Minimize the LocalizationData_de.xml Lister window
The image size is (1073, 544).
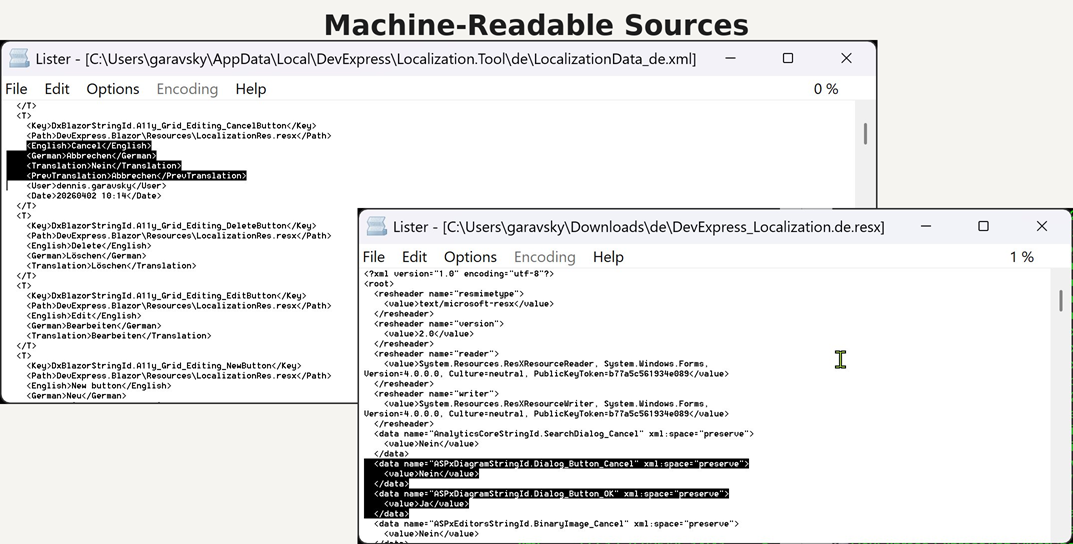click(x=730, y=58)
